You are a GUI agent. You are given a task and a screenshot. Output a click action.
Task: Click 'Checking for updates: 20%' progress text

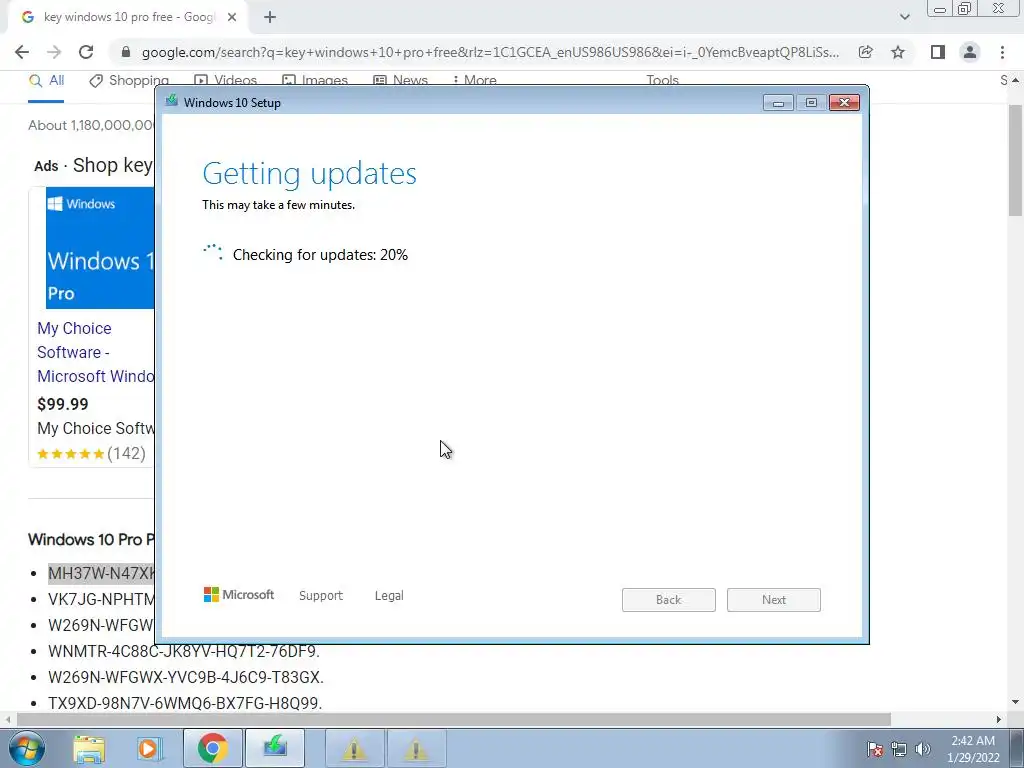(x=320, y=255)
